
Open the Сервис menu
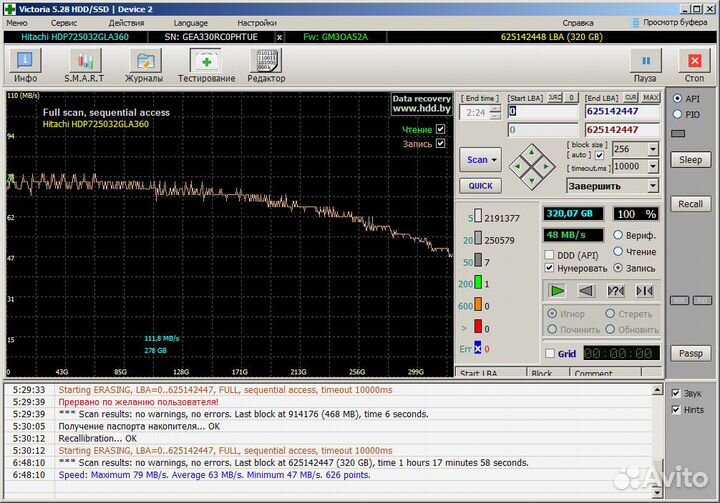tap(64, 22)
